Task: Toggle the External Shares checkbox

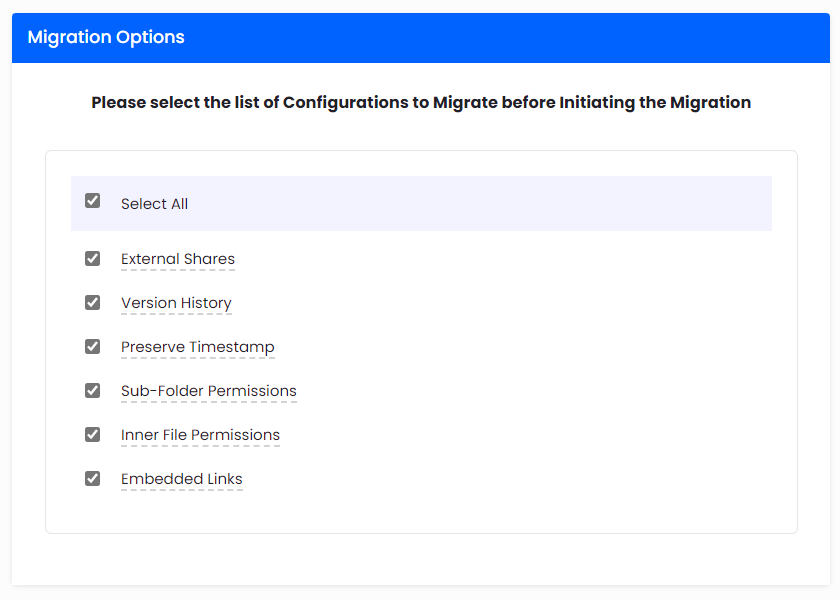Action: tap(93, 258)
